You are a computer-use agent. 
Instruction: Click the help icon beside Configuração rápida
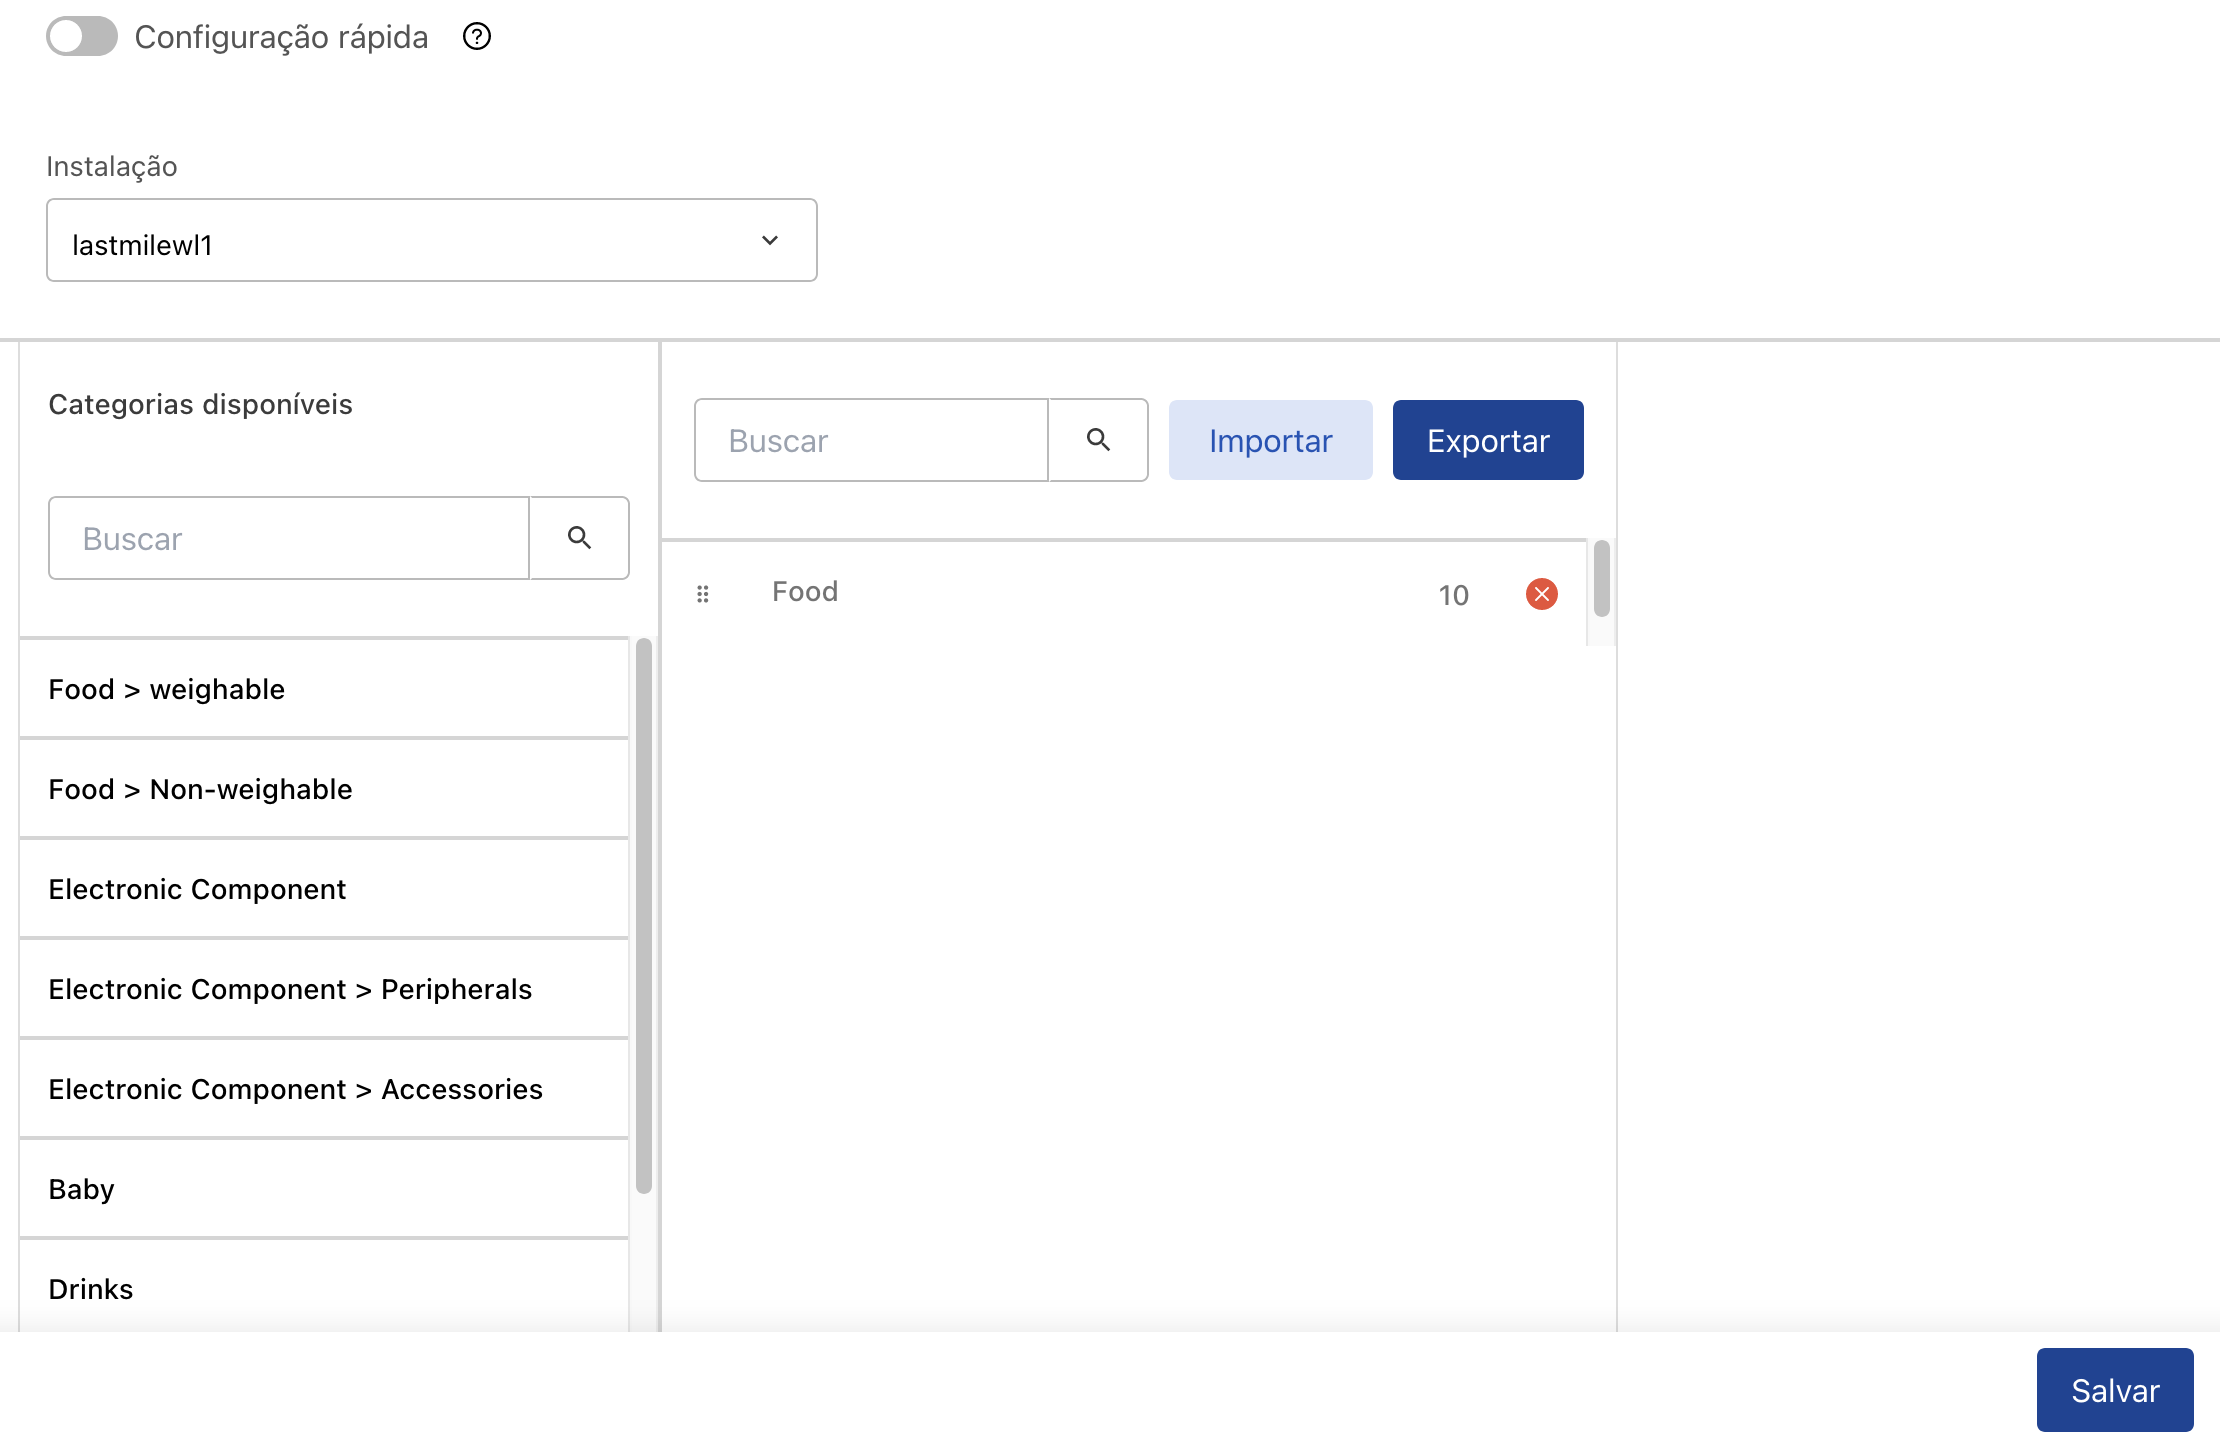pyautogui.click(x=477, y=37)
